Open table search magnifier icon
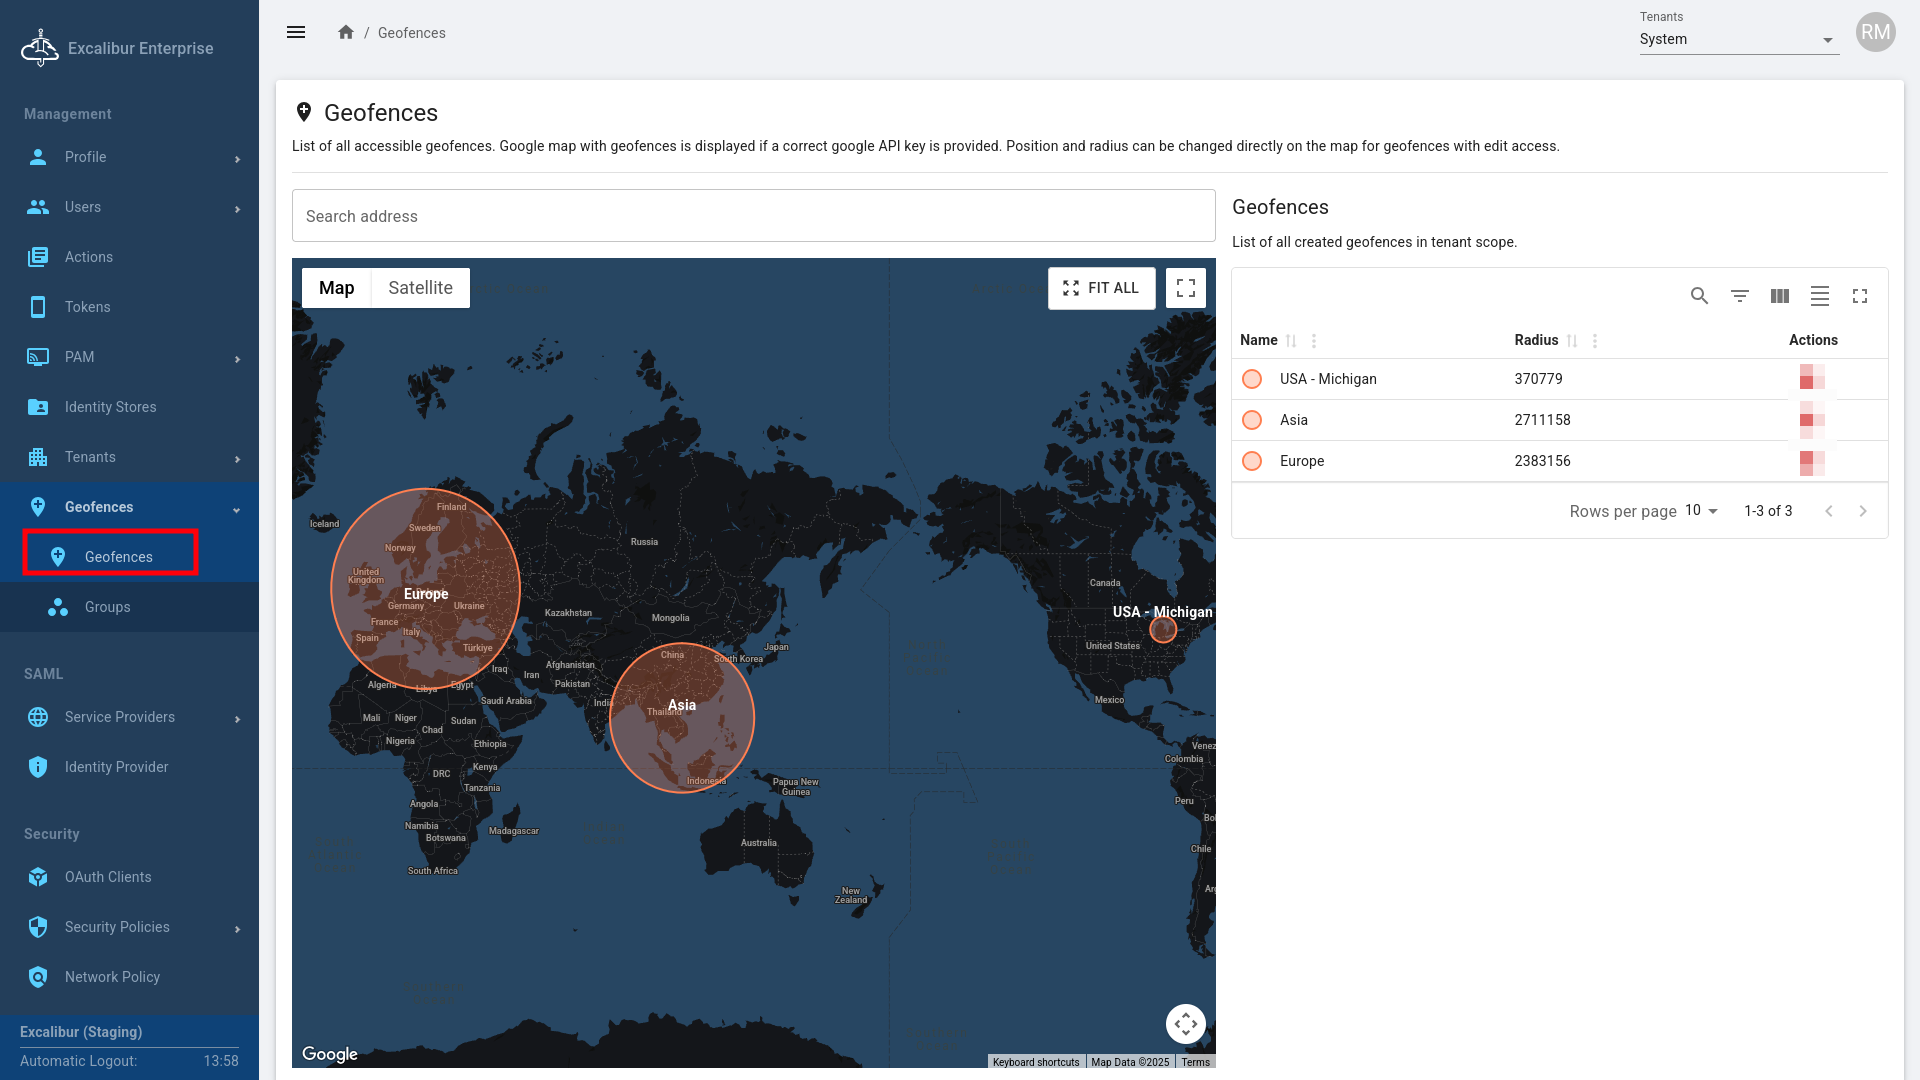 click(1699, 296)
